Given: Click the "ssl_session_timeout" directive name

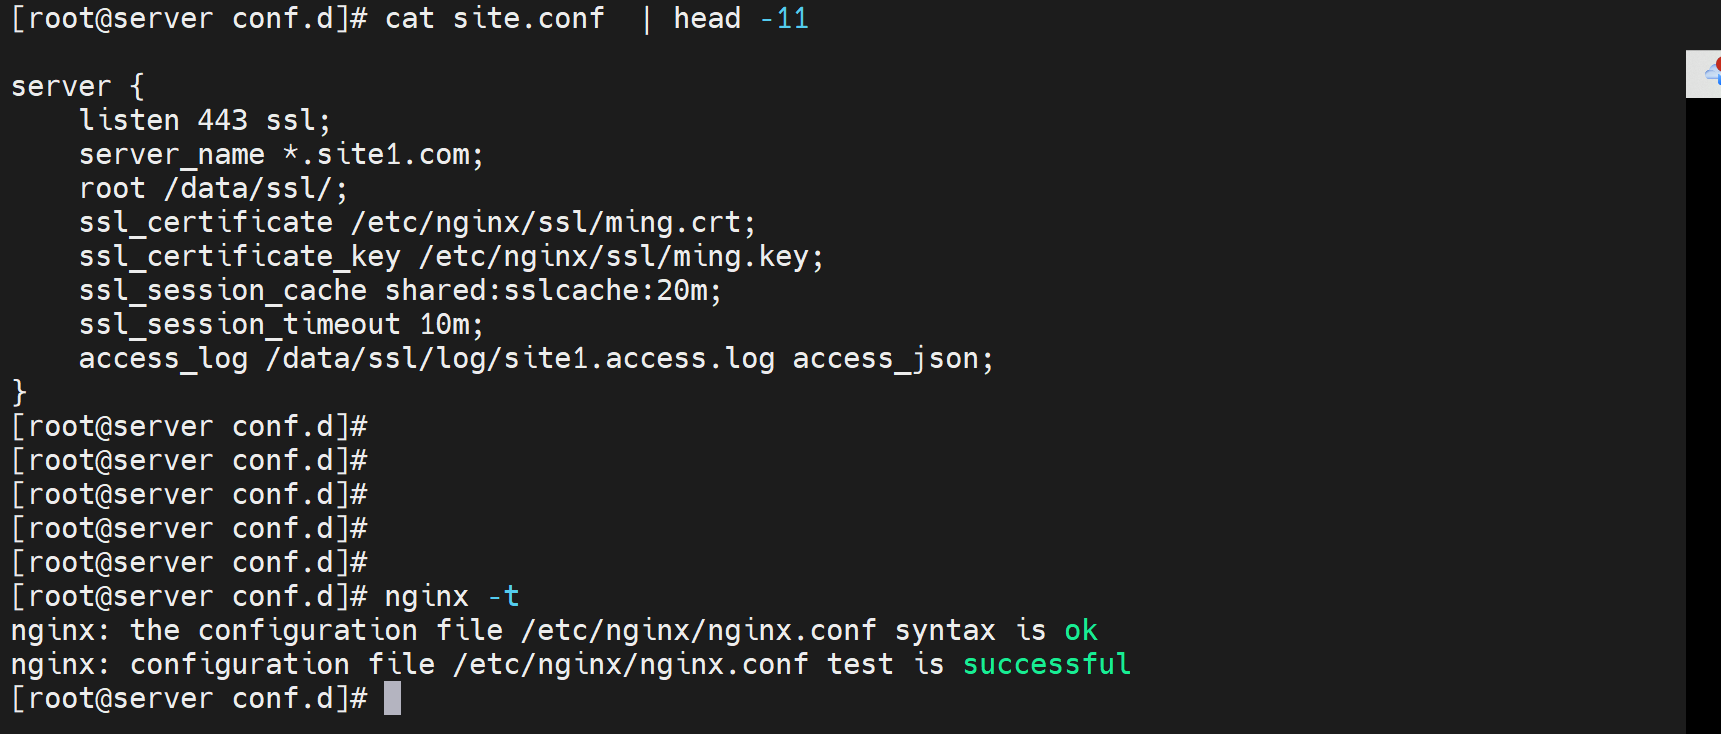Looking at the screenshot, I should (239, 324).
